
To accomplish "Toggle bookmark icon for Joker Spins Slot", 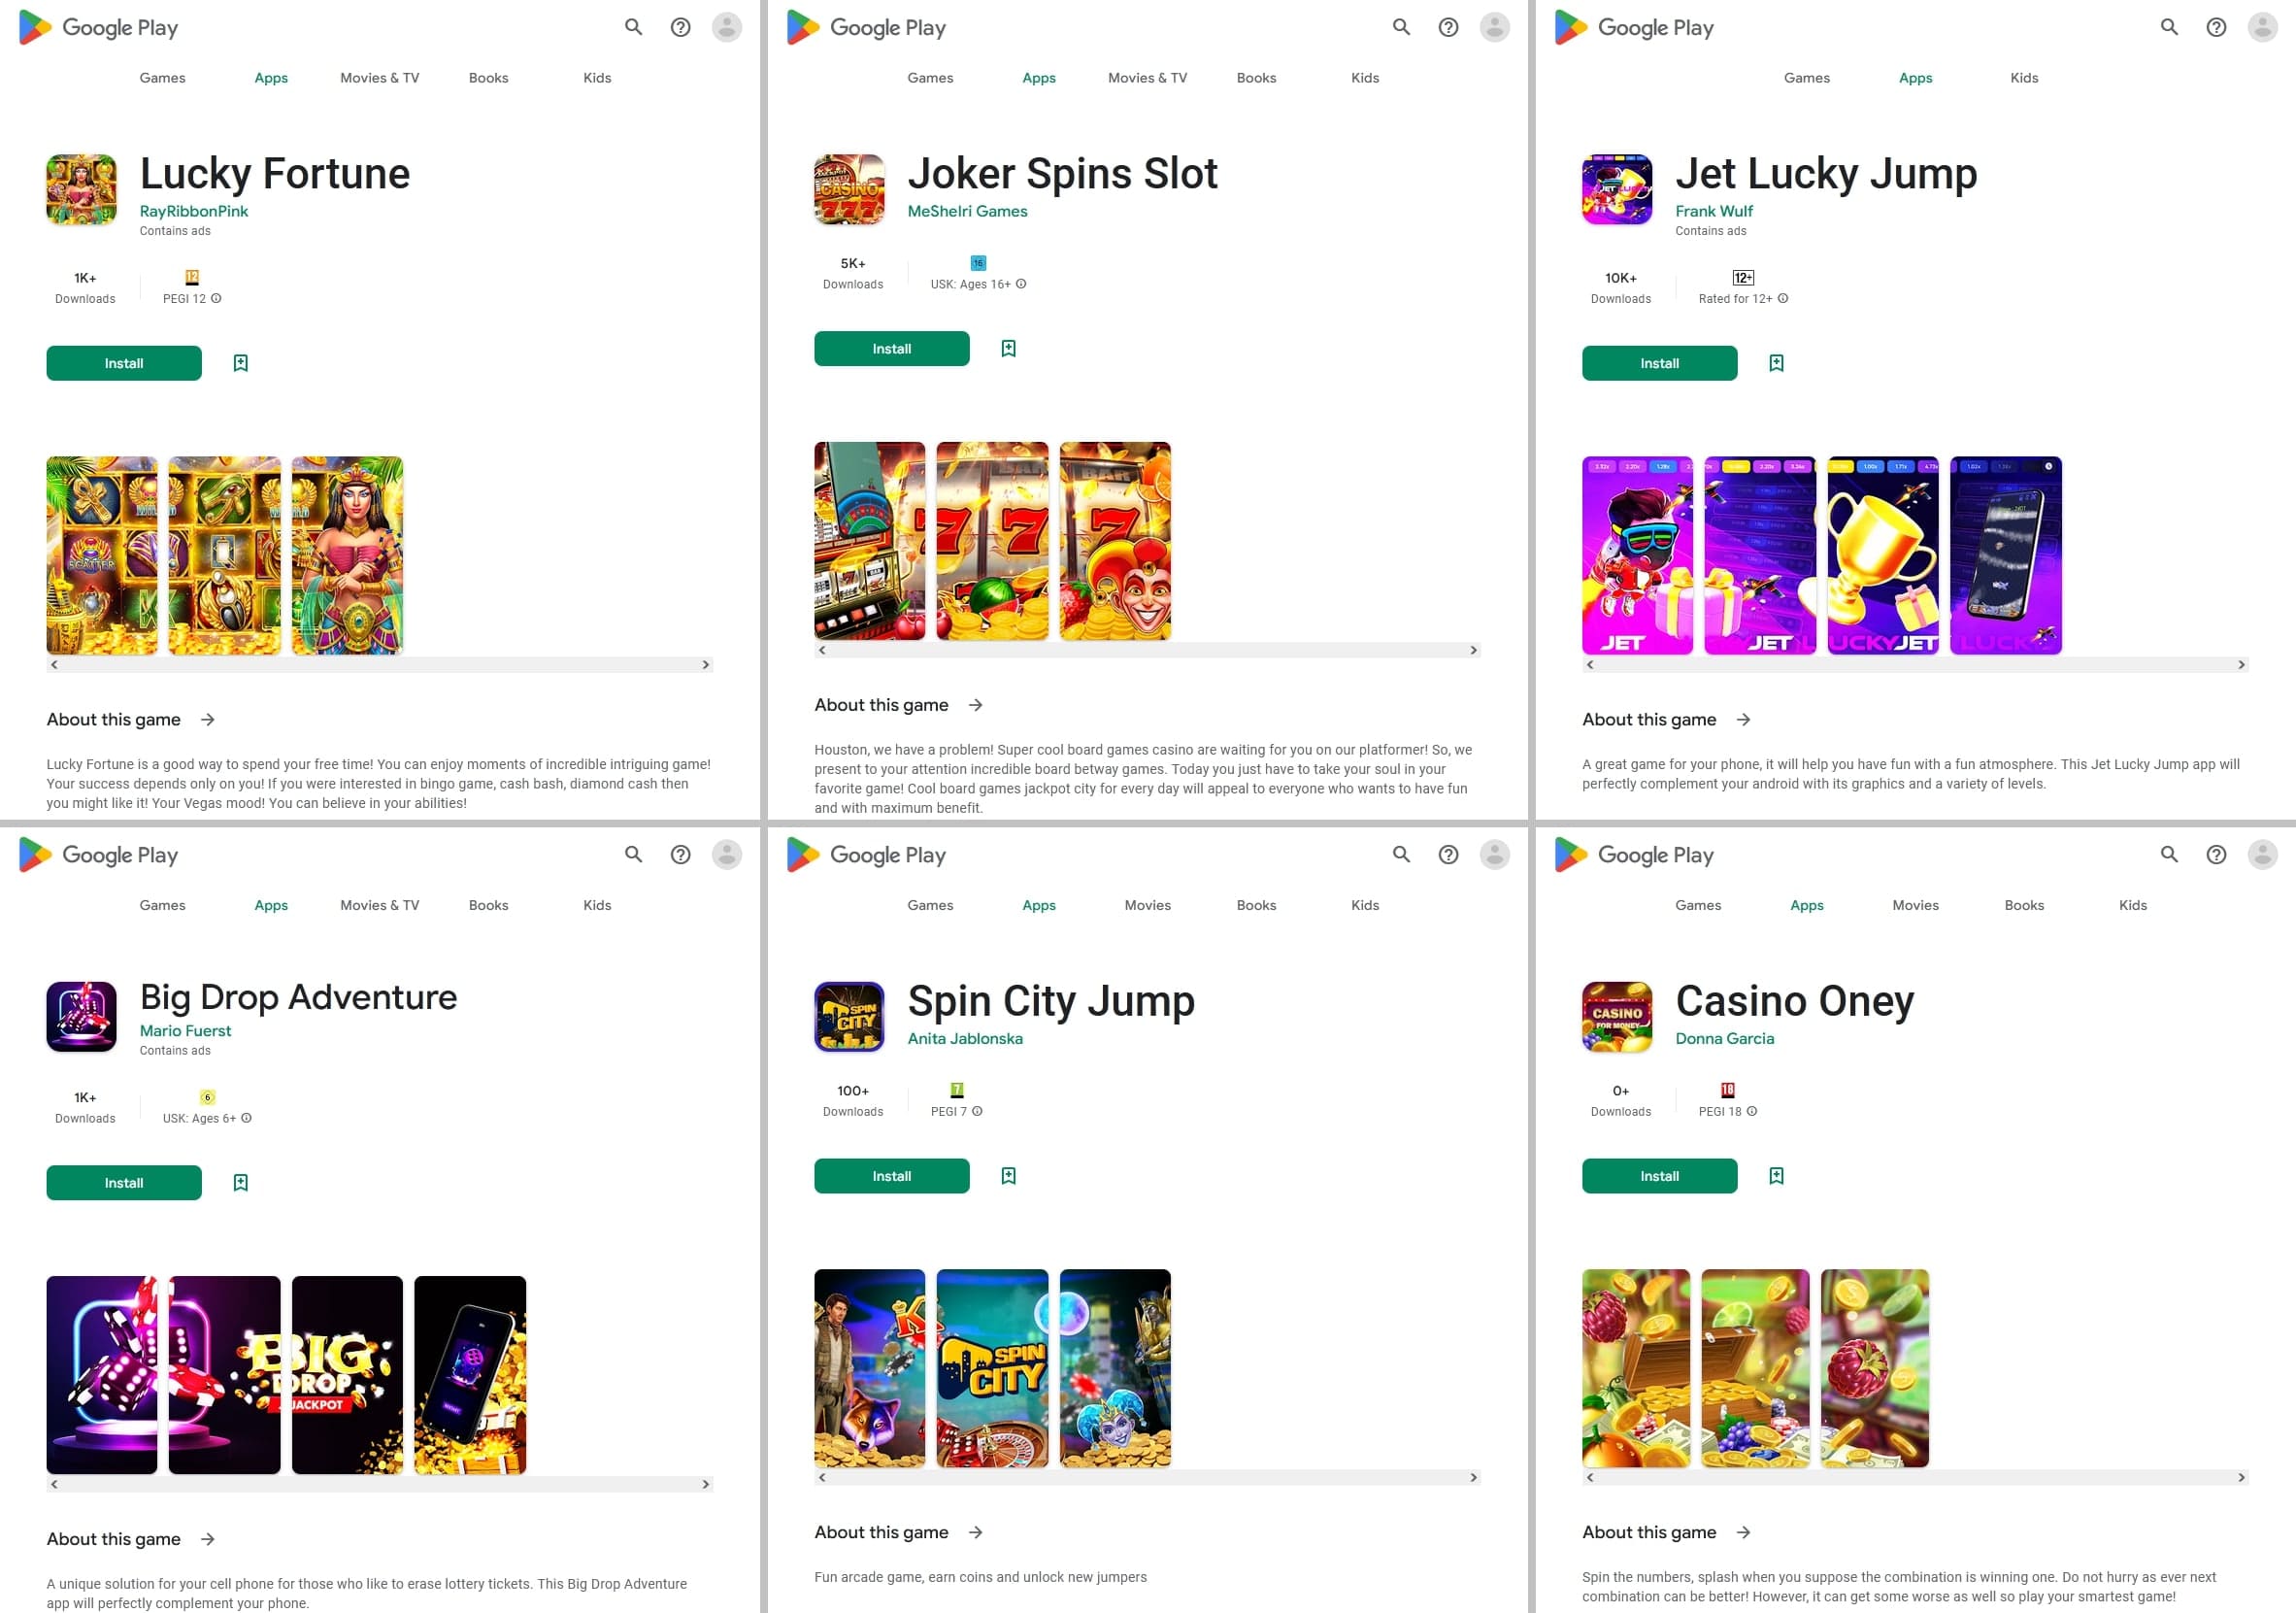I will click(x=1009, y=350).
